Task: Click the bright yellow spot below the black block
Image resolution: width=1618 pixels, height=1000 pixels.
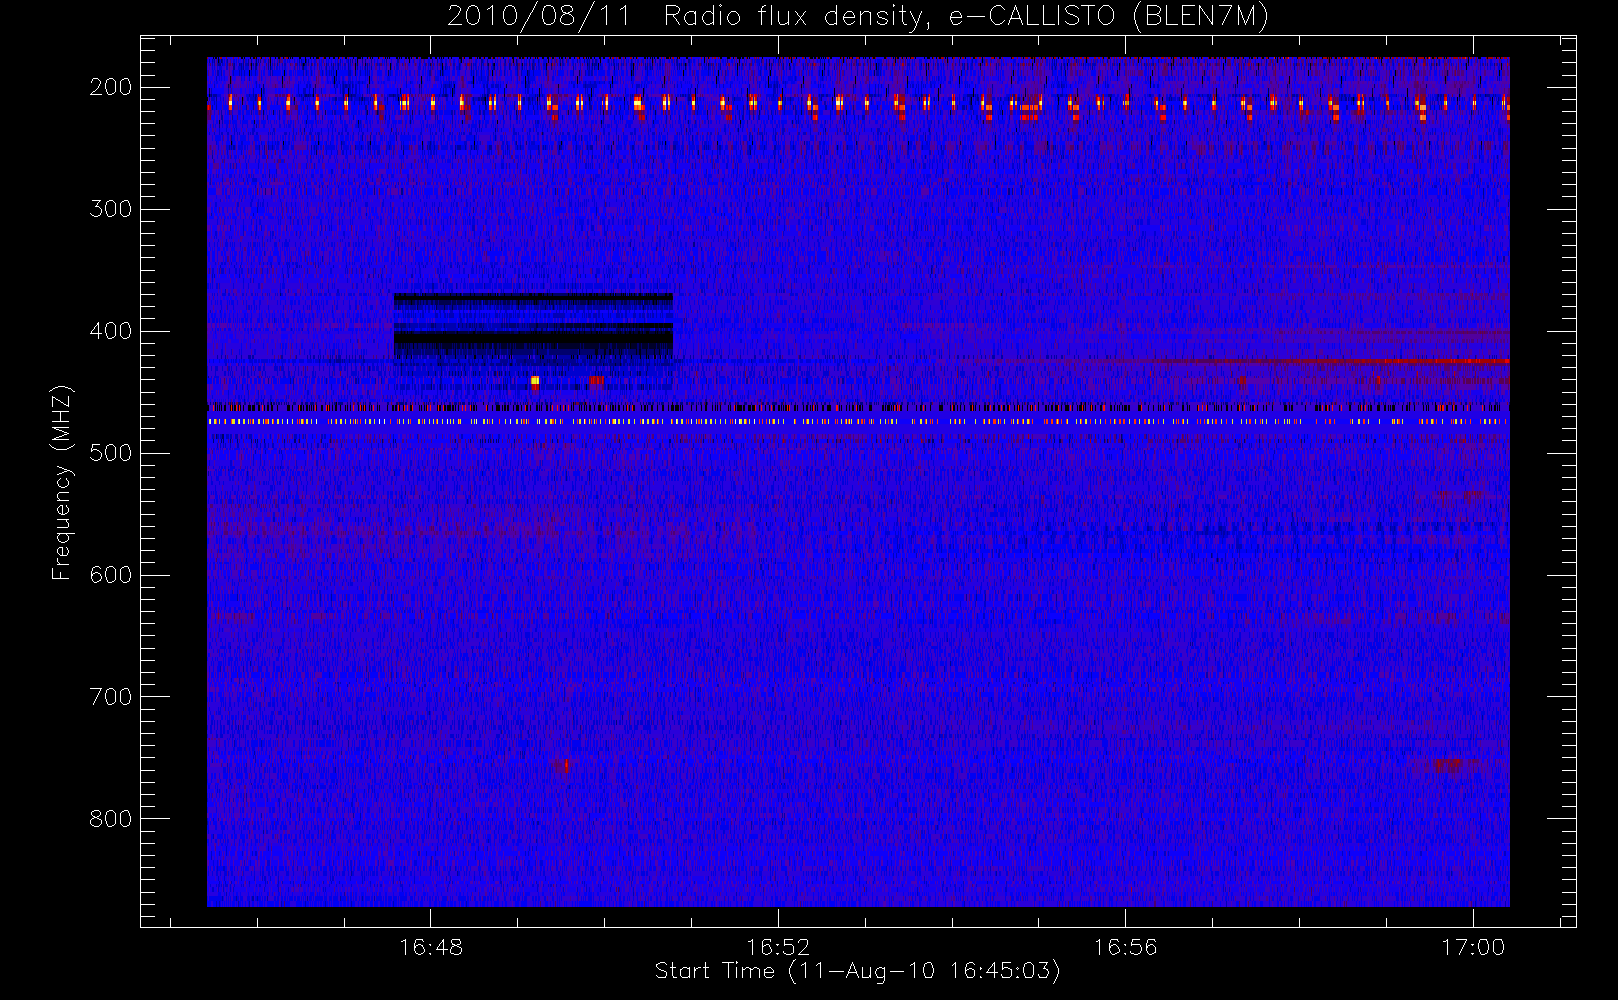Action: coord(535,380)
